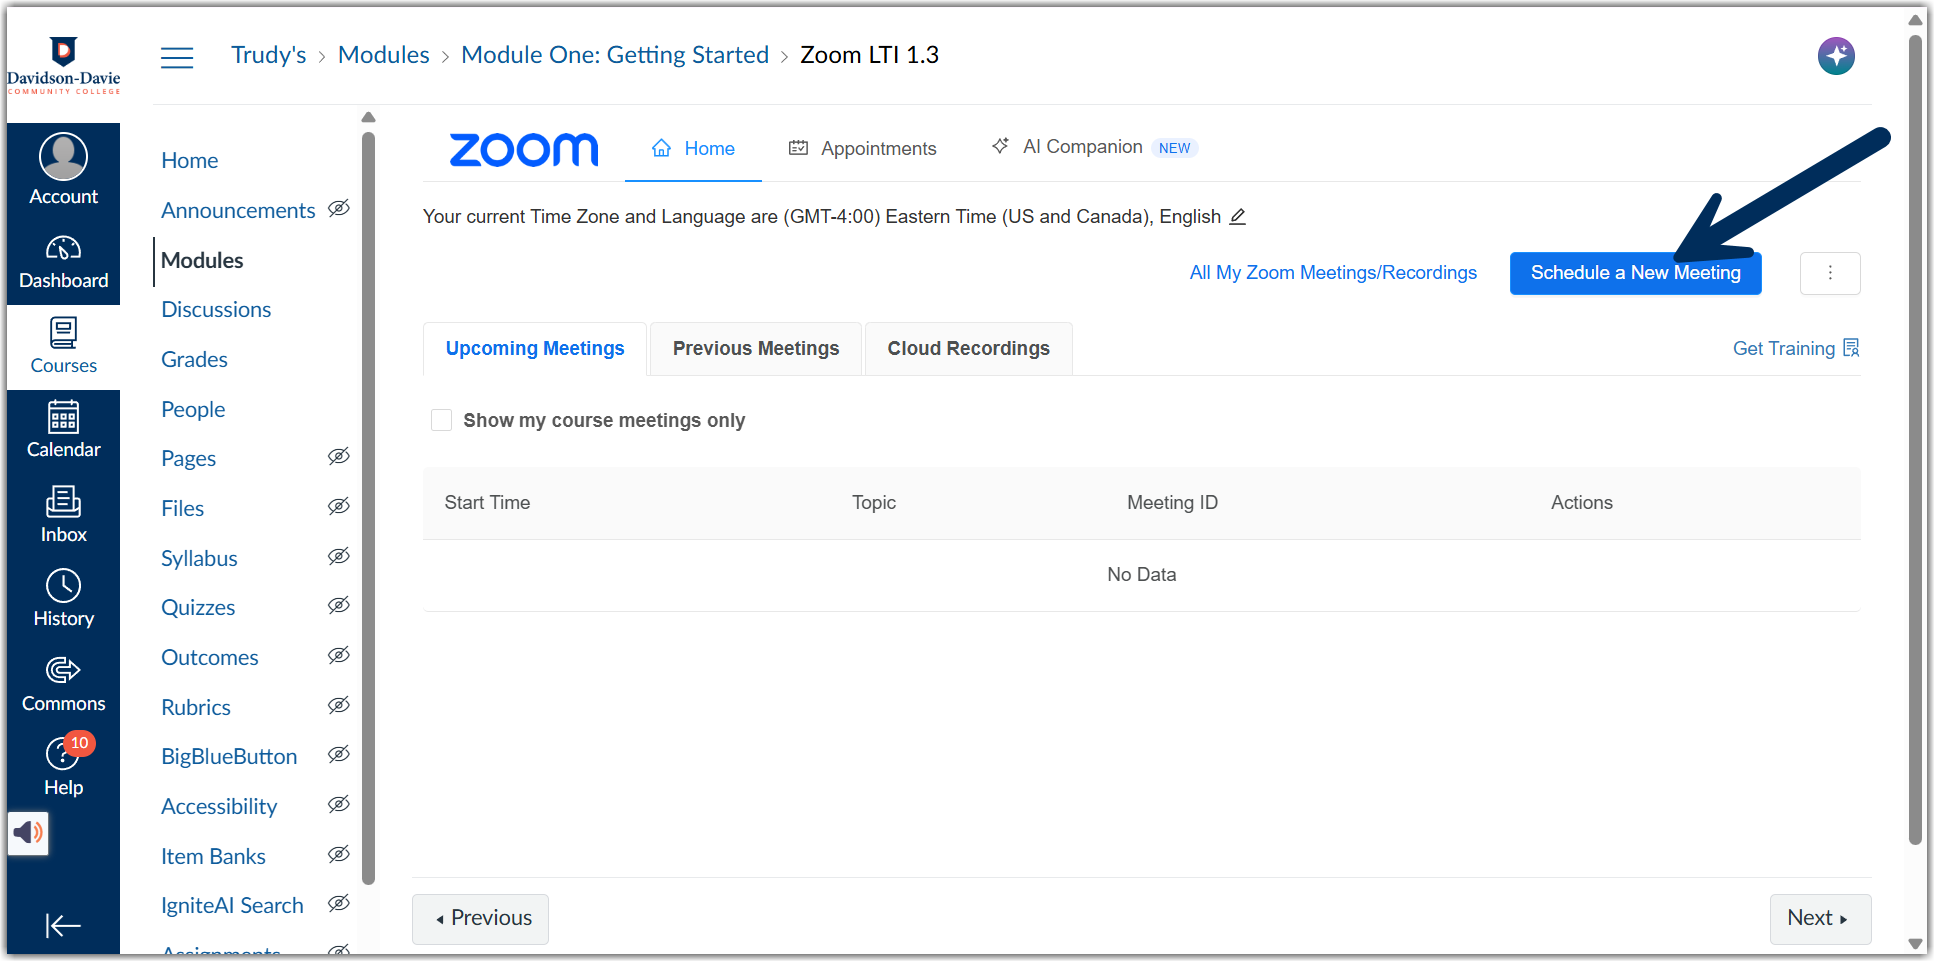The height and width of the screenshot is (962, 1935).
Task: Click hidden-eye icon next to BigBlueButton
Action: tap(339, 754)
